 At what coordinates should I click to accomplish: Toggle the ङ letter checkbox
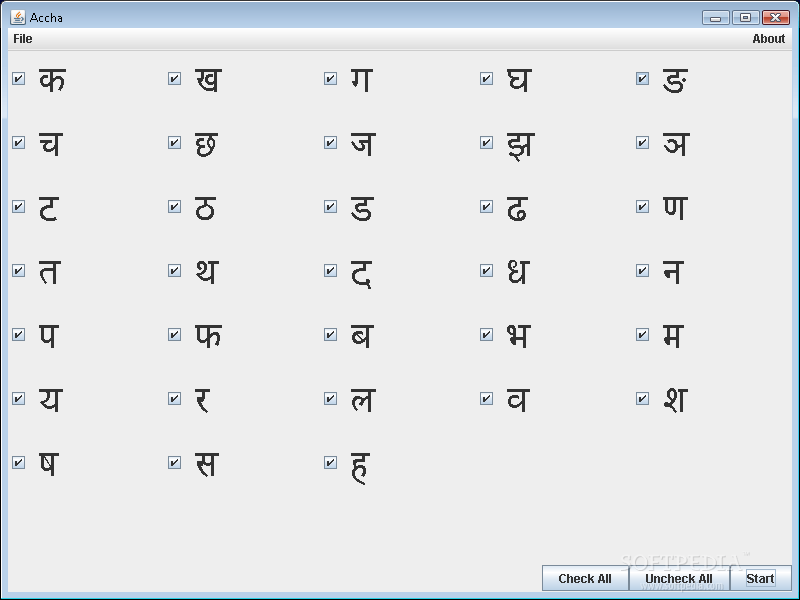tap(643, 79)
